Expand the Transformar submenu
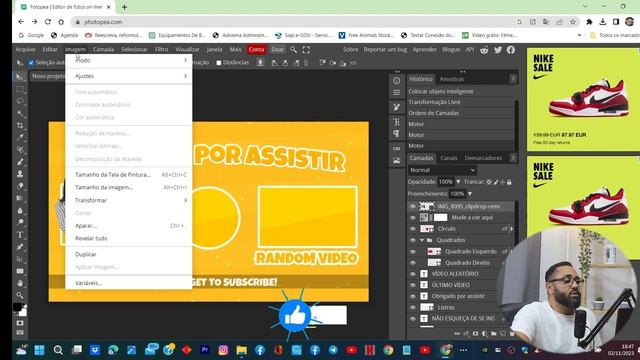This screenshot has height=360, width=640. coord(129,200)
